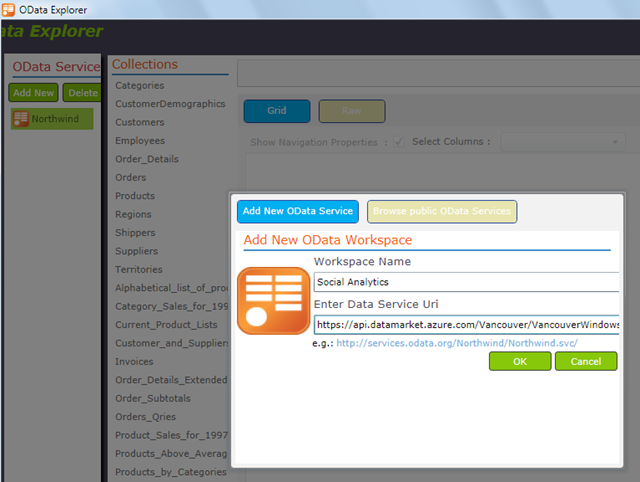Click the Data Service Uri input field

[x=466, y=324]
